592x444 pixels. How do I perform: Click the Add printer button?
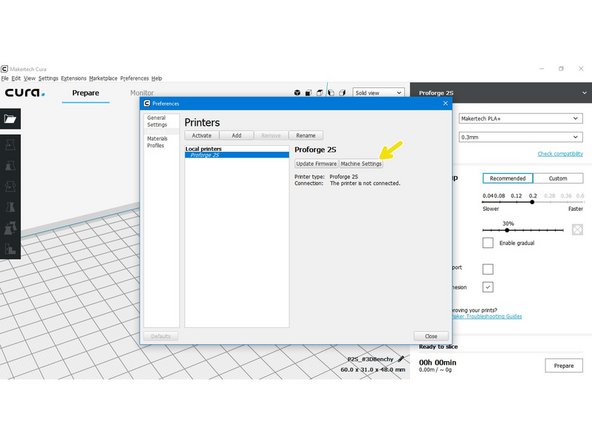[236, 136]
